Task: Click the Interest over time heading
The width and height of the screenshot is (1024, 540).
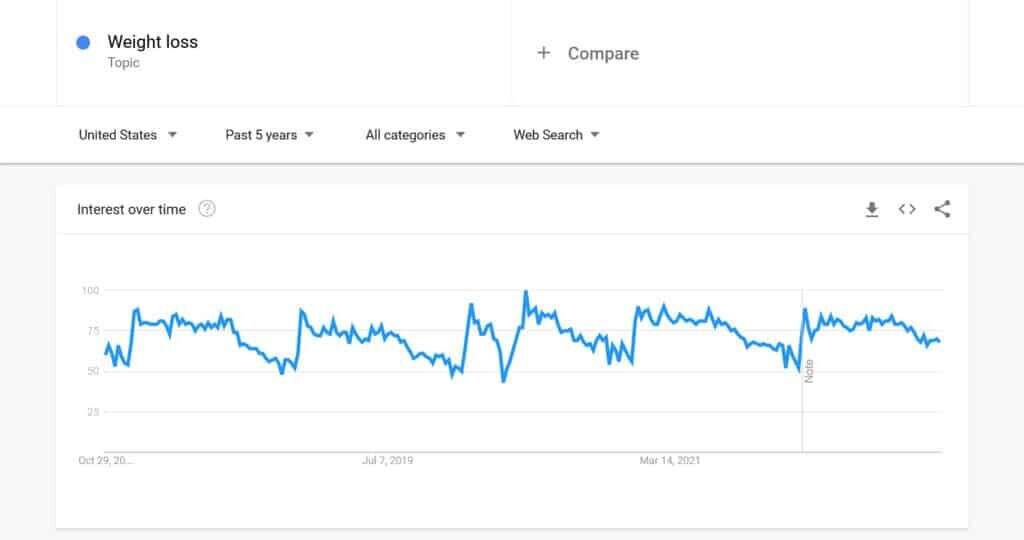Action: pos(131,209)
